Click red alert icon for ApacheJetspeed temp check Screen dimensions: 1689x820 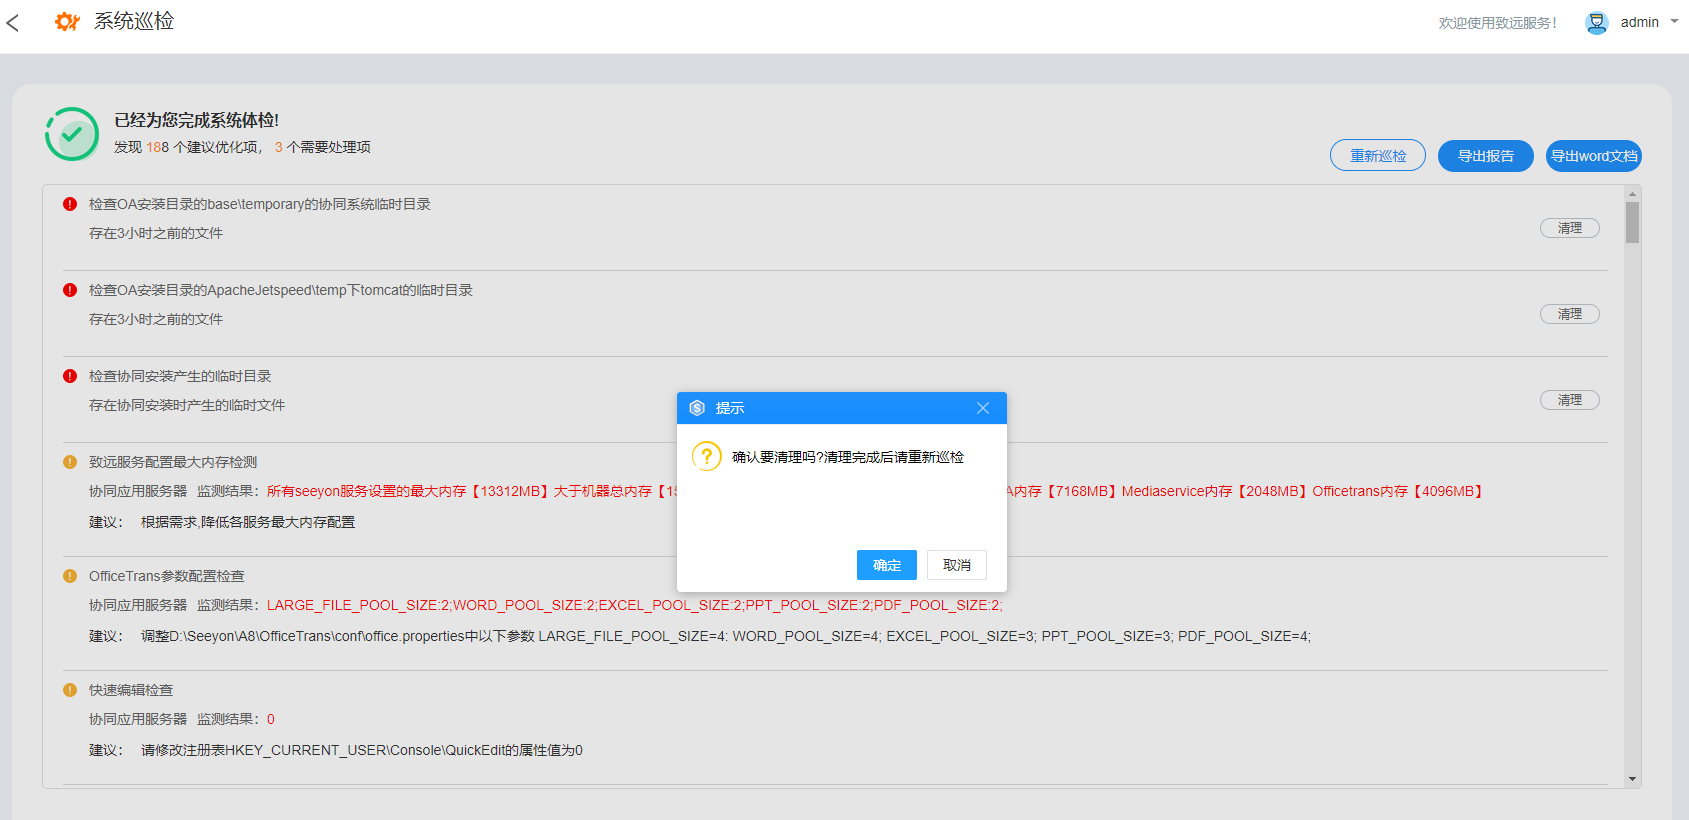coord(70,290)
